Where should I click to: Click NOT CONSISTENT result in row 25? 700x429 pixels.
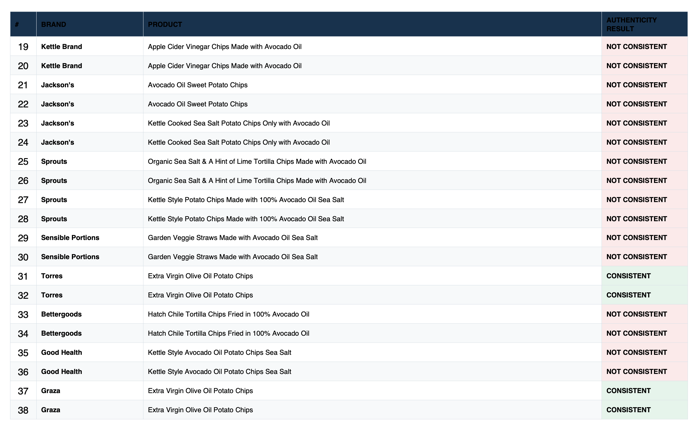coord(636,162)
